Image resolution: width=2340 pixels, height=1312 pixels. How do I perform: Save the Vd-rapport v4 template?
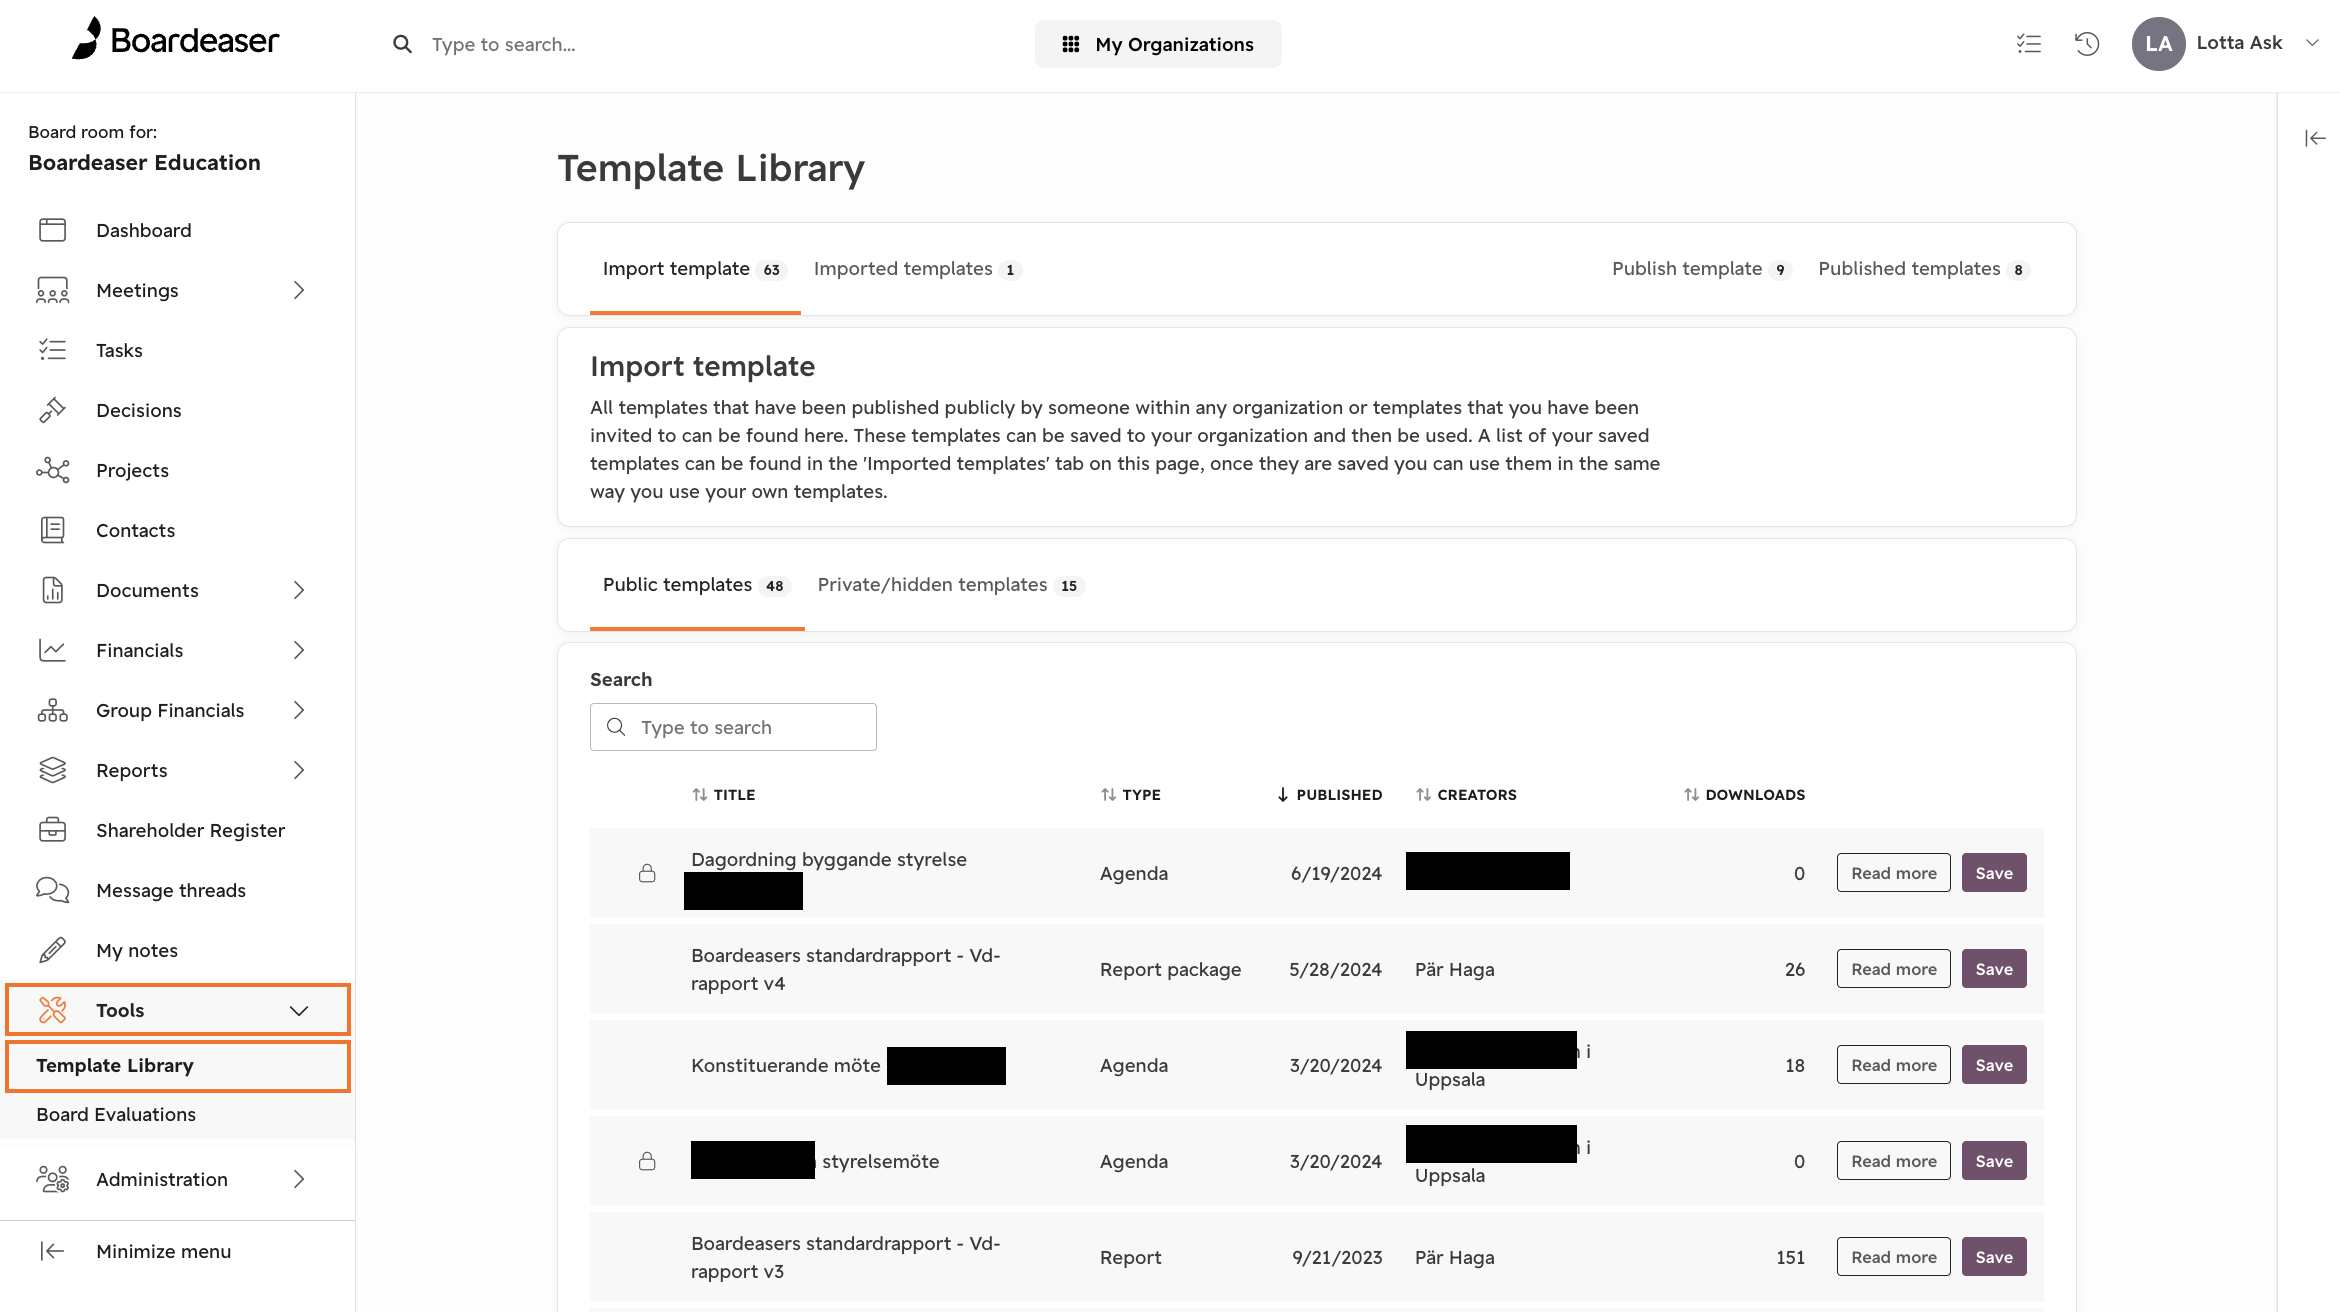pos(1994,969)
